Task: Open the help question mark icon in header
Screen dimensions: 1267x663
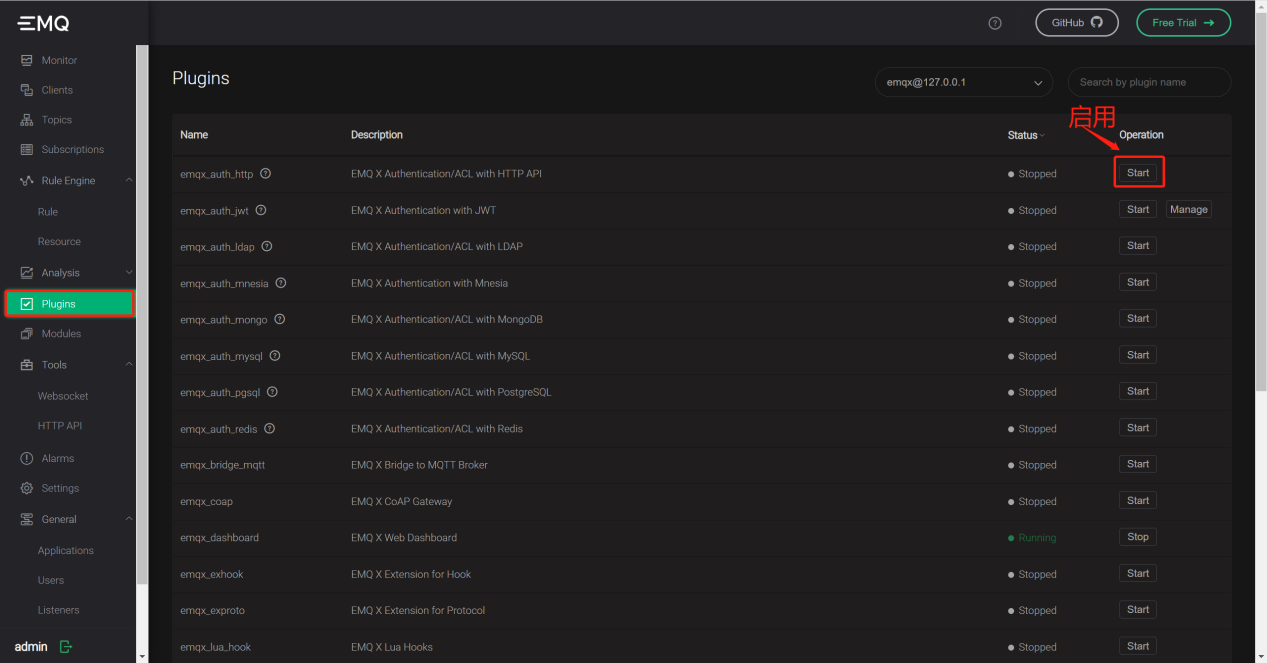Action: point(995,23)
